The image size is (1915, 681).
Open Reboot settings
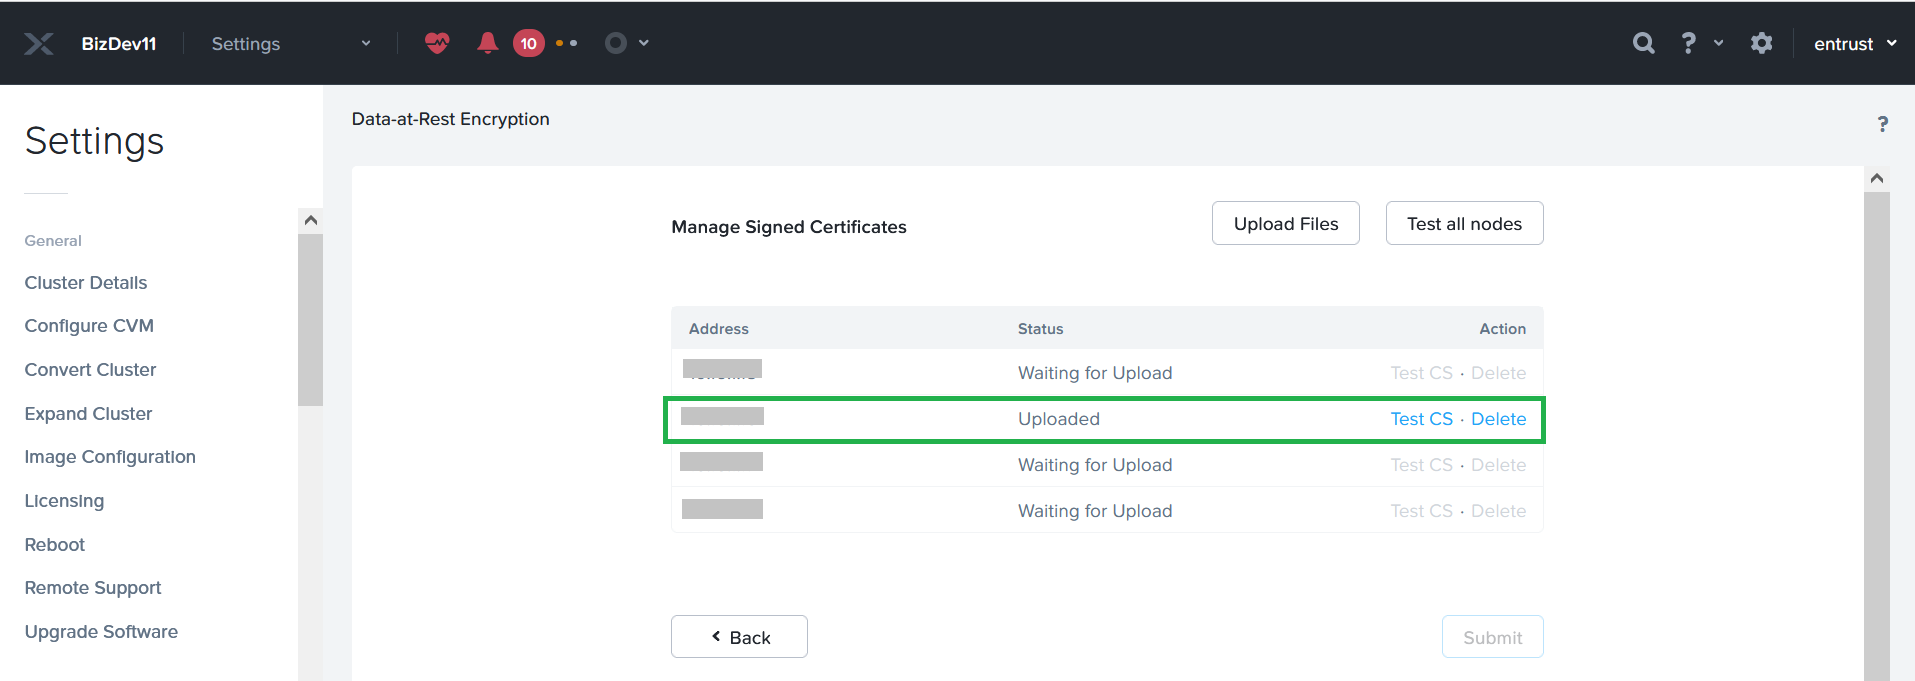click(x=55, y=545)
